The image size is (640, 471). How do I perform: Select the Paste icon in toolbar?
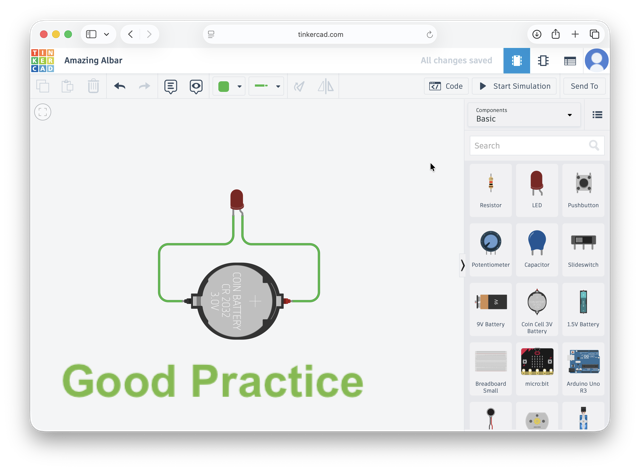(67, 86)
